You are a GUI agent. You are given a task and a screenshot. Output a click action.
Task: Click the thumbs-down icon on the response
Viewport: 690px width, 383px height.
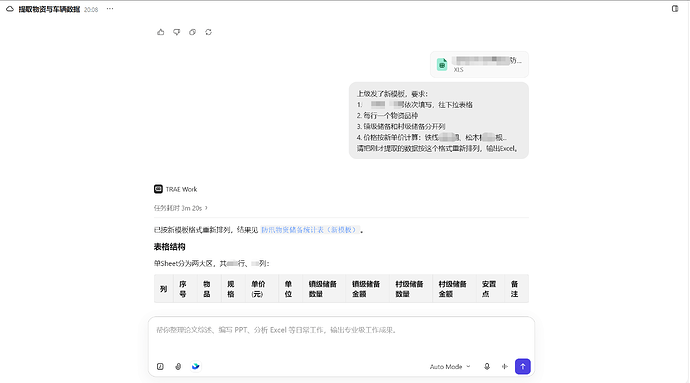[176, 32]
